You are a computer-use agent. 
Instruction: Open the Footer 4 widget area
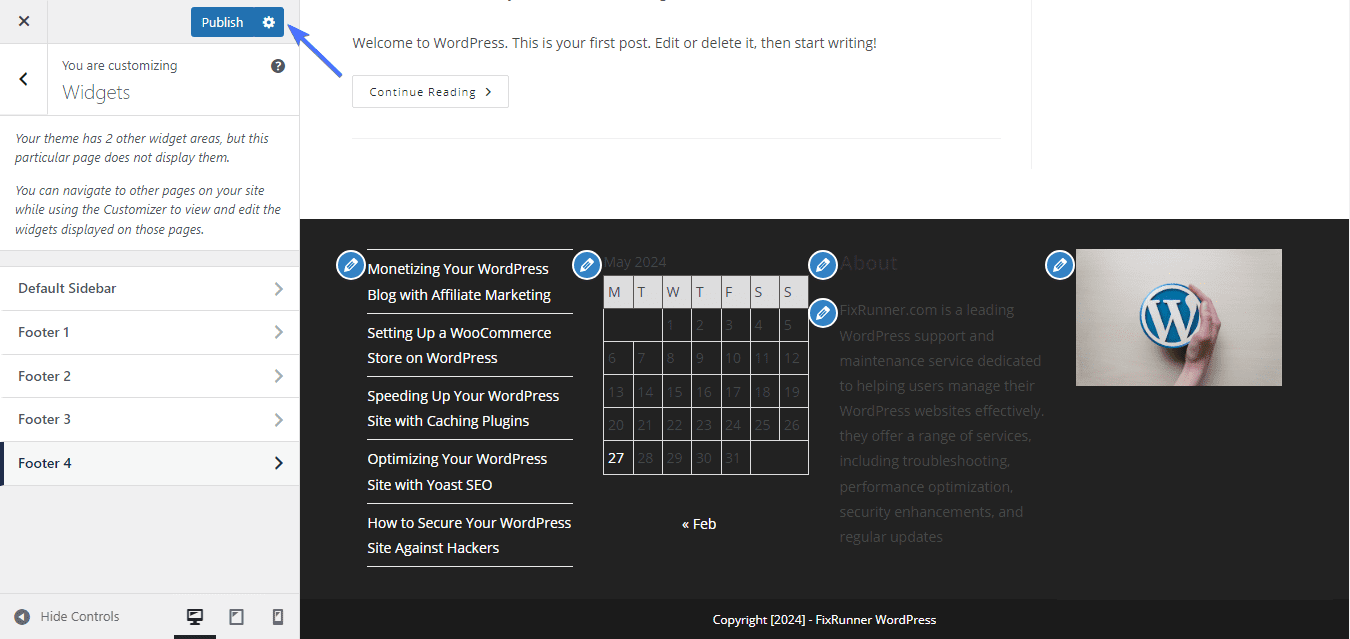pyautogui.click(x=150, y=463)
